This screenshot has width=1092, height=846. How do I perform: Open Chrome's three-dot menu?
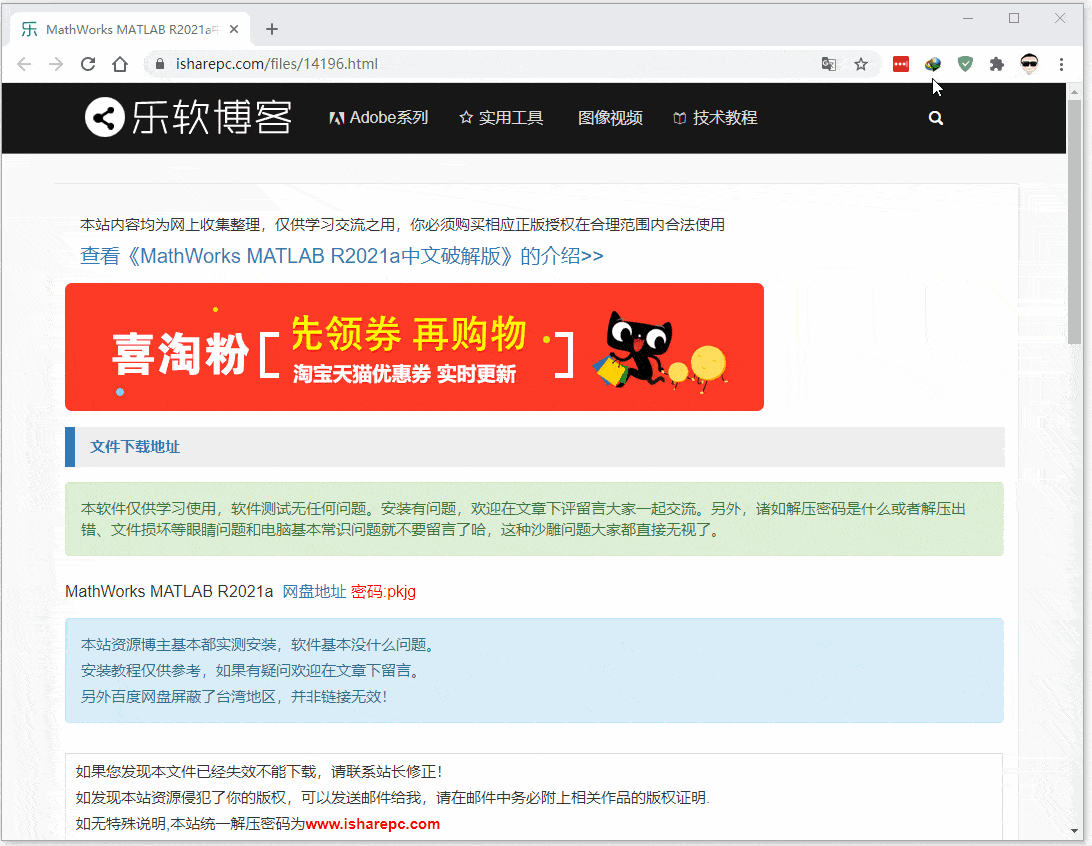click(x=1061, y=64)
